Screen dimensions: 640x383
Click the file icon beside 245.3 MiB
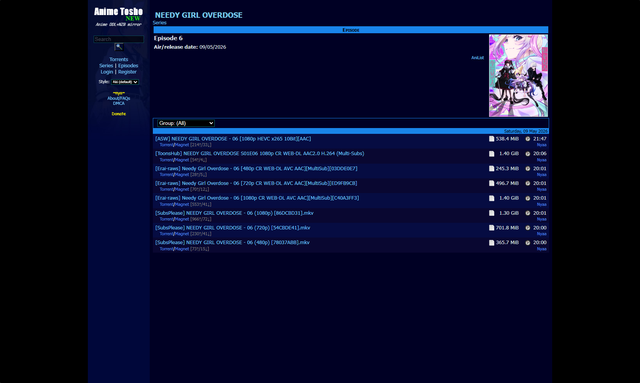(x=491, y=169)
